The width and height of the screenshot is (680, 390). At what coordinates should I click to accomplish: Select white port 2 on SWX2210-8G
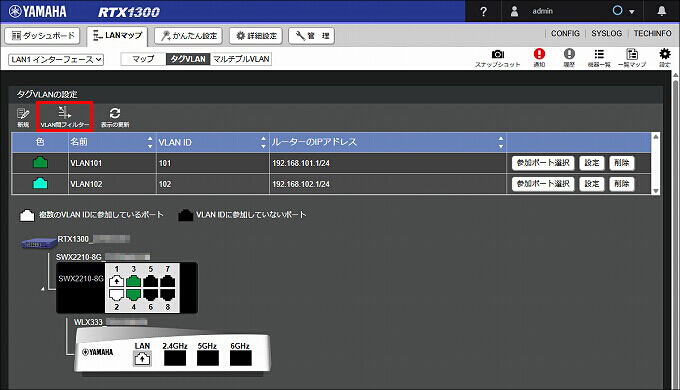(116, 295)
